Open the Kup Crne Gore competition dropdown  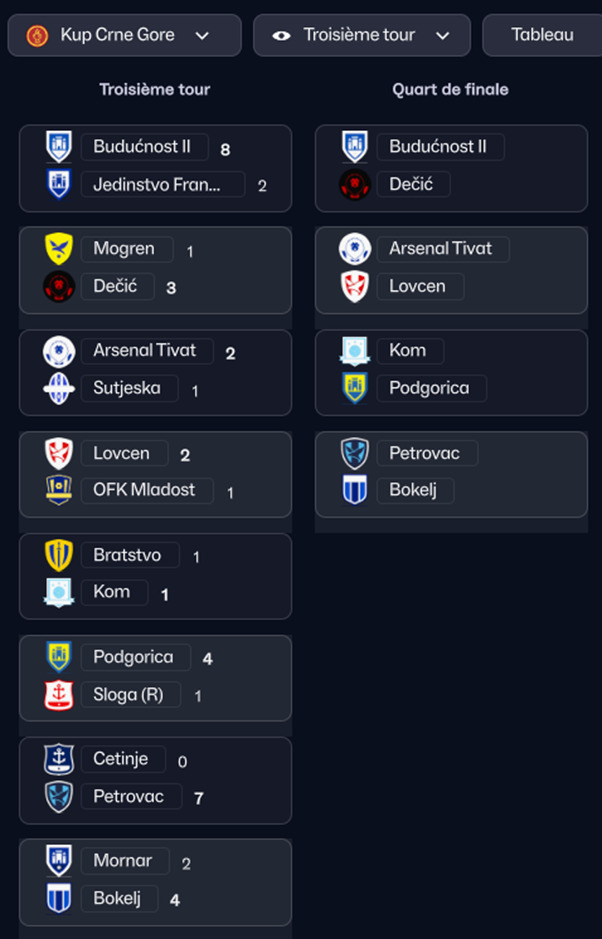(x=125, y=35)
